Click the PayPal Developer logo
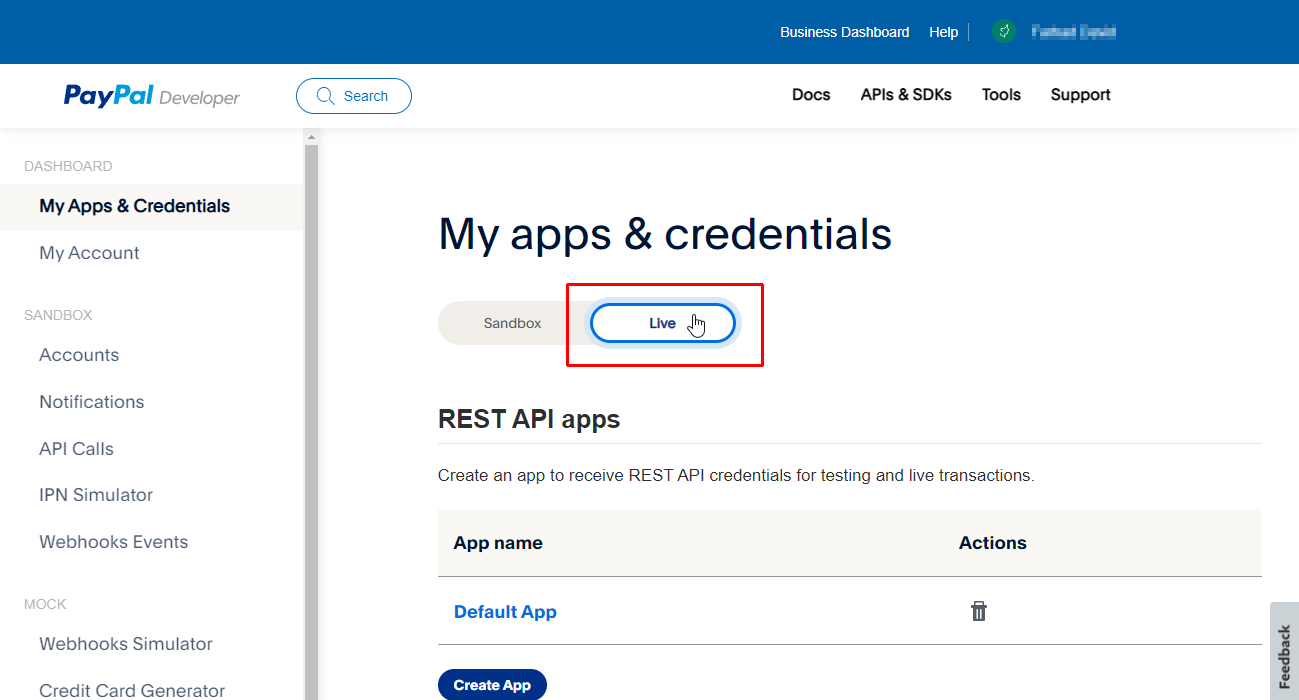1299x700 pixels. [x=152, y=96]
